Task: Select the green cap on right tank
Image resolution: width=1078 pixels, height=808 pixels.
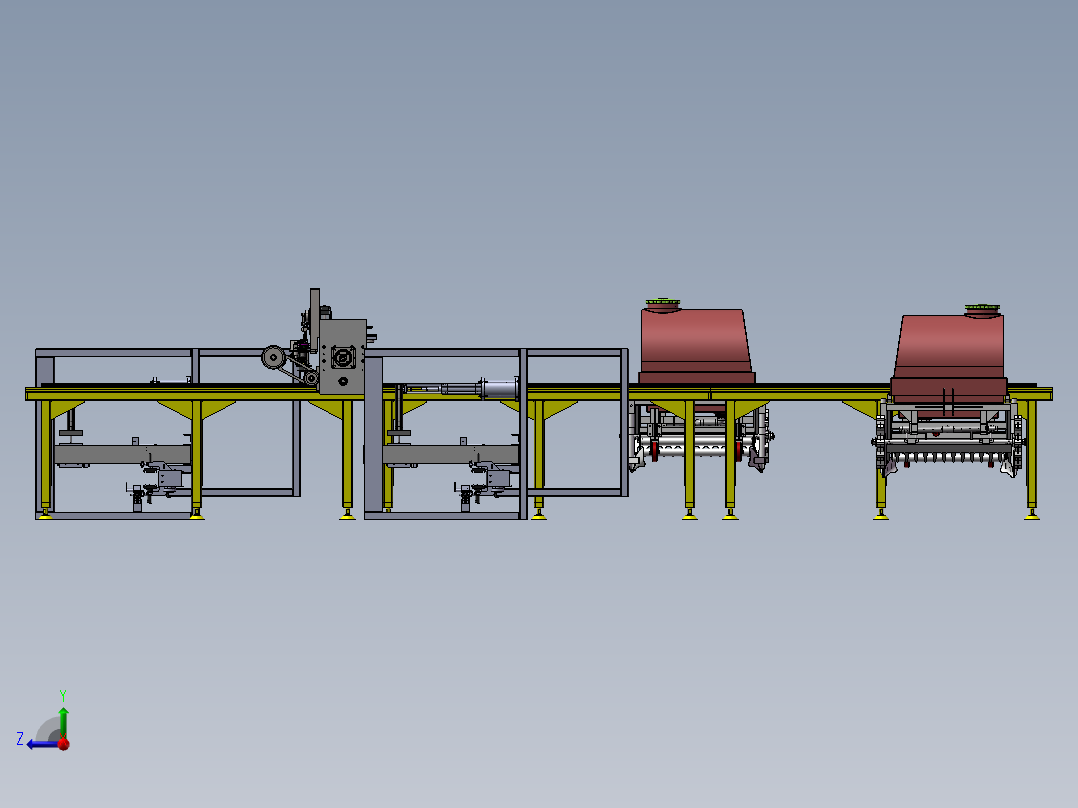Action: click(982, 308)
